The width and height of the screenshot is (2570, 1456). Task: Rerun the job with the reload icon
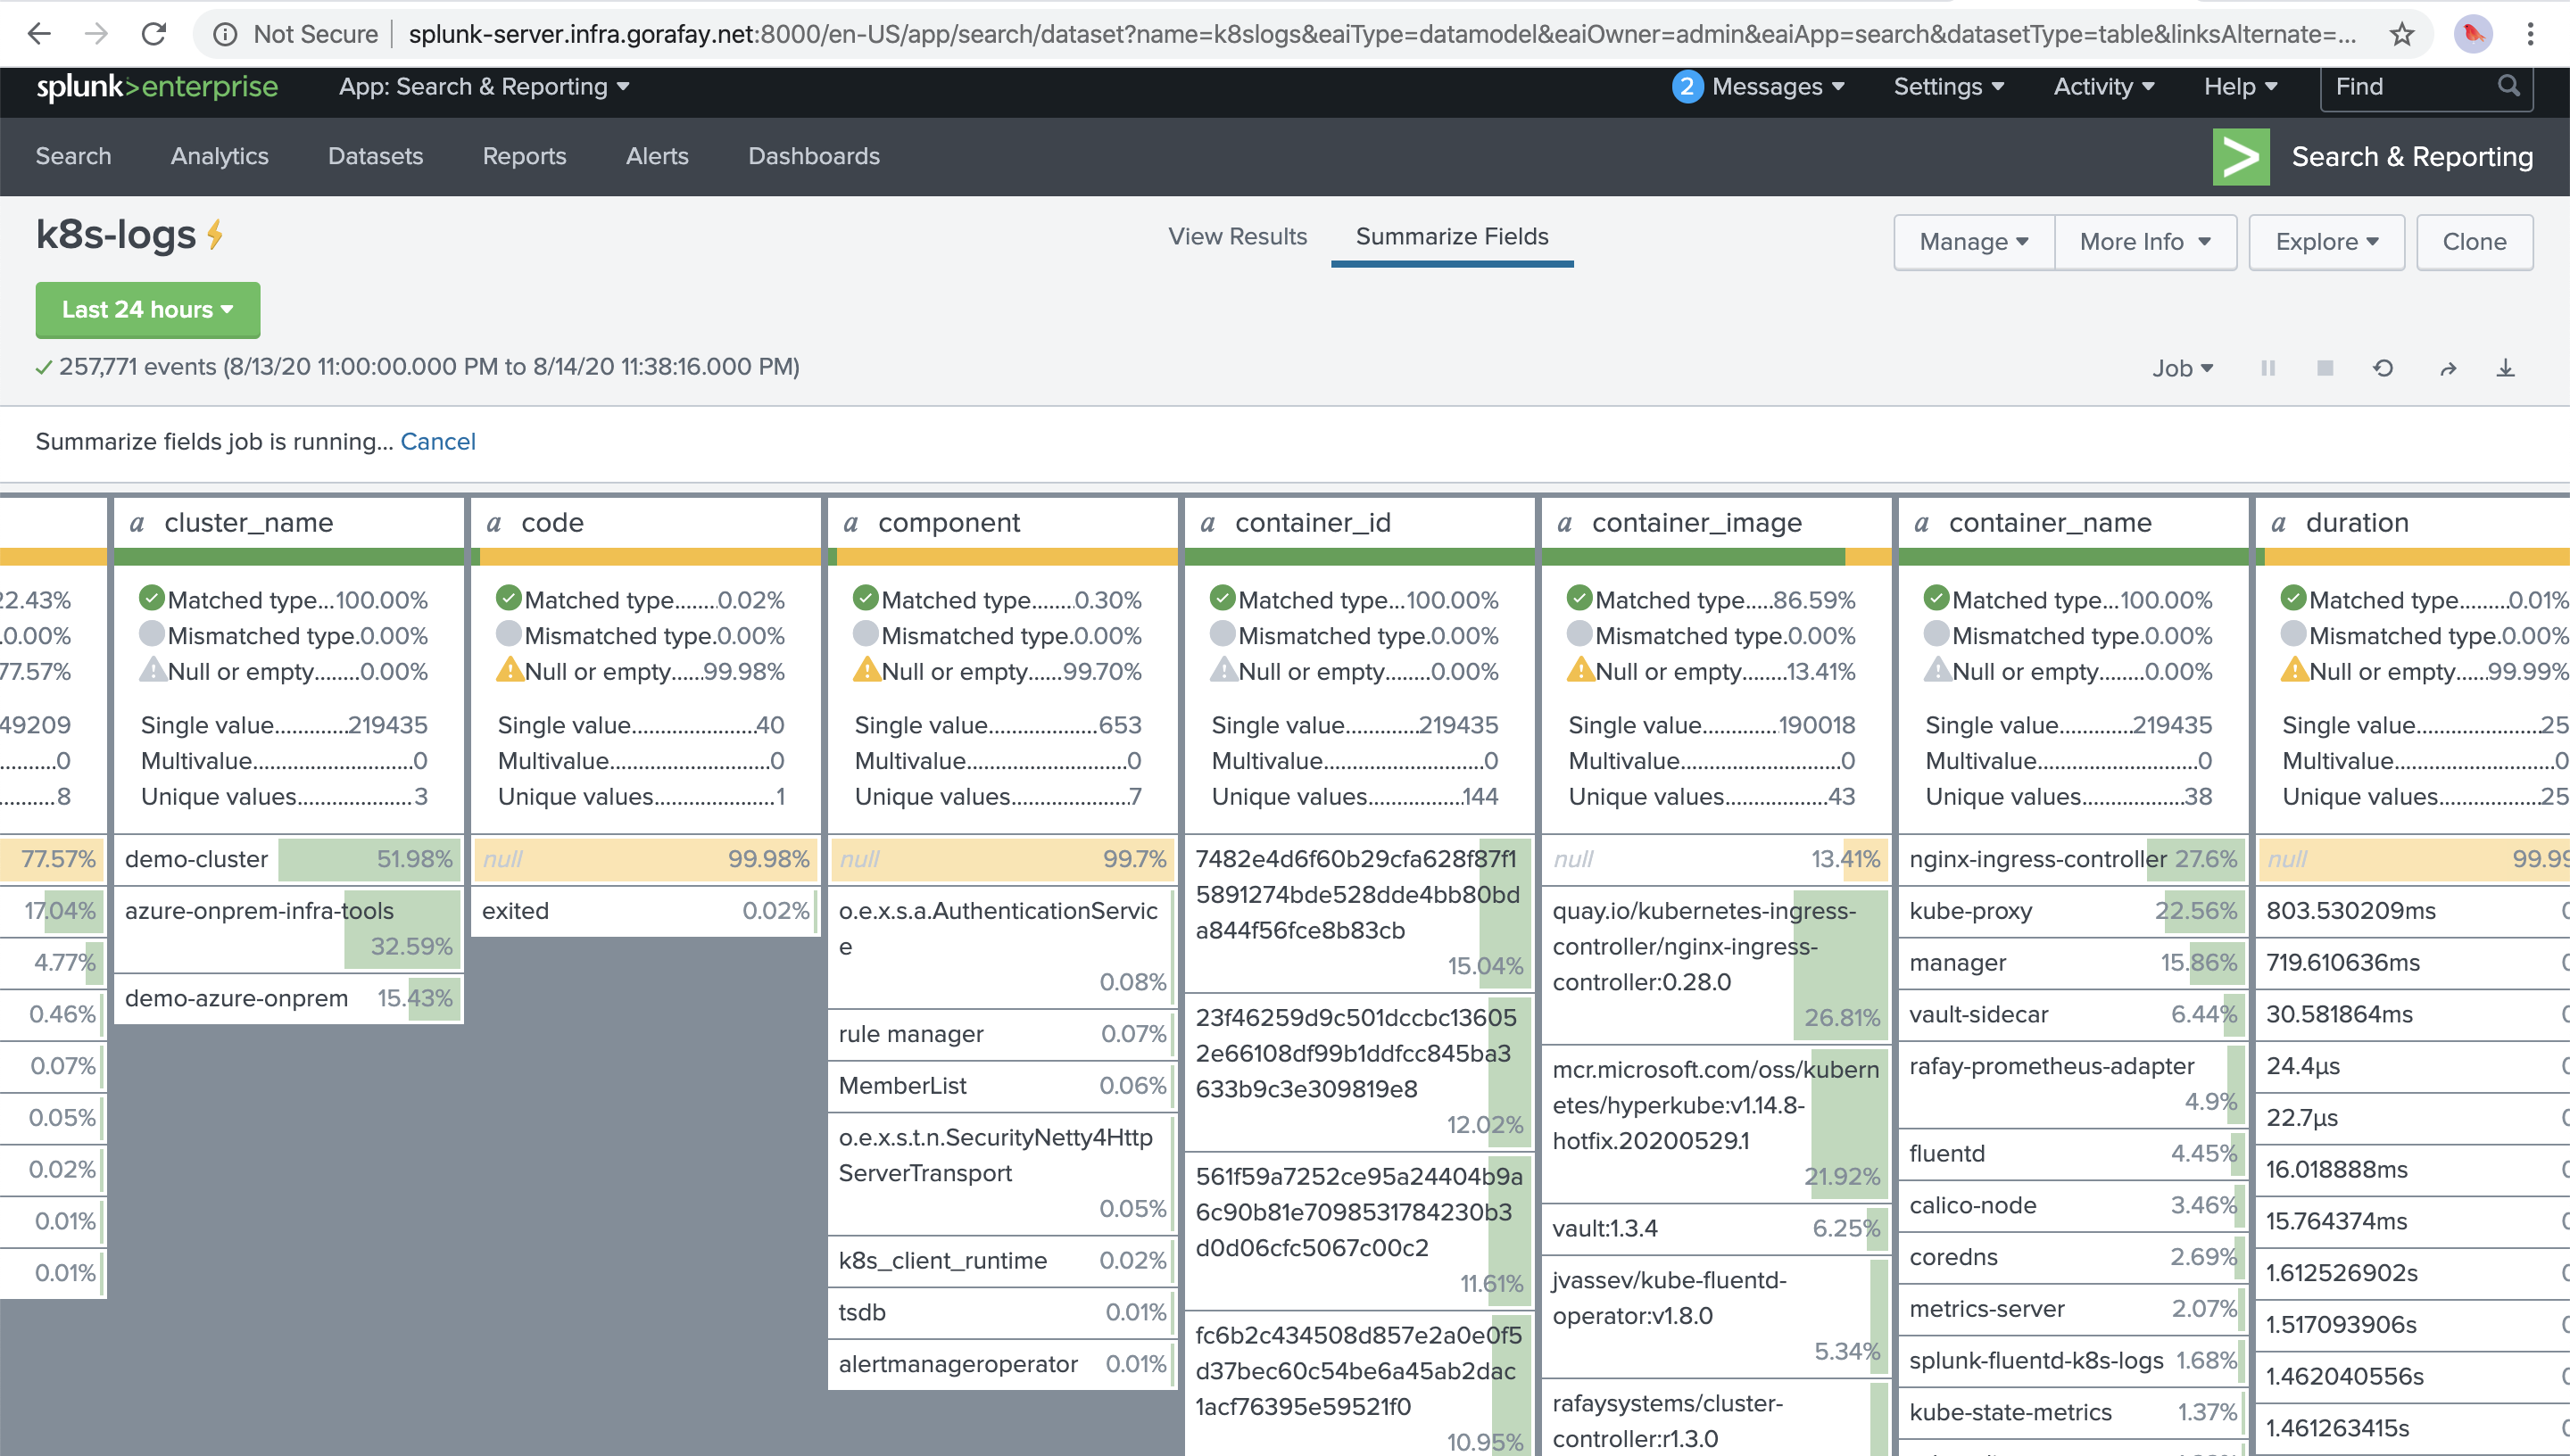2383,368
